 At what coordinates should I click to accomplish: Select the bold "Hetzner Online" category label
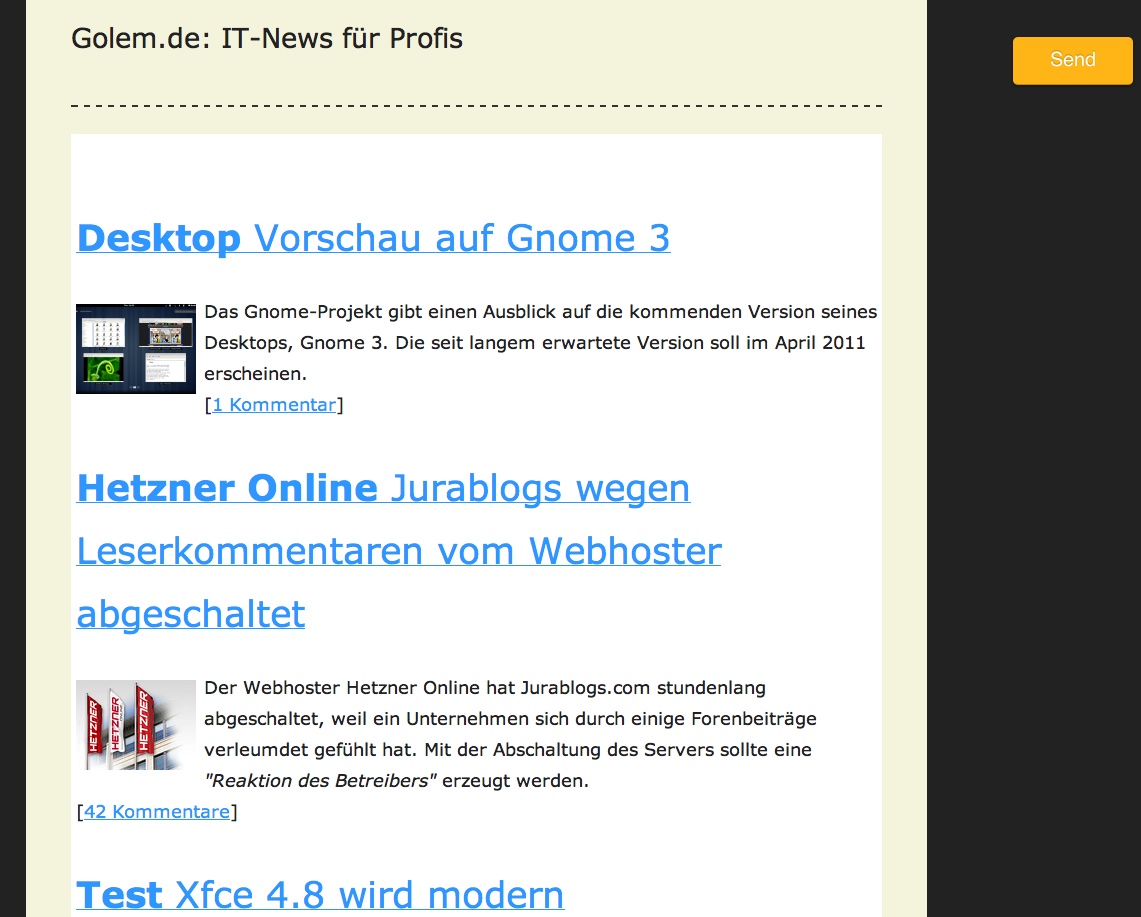(225, 488)
